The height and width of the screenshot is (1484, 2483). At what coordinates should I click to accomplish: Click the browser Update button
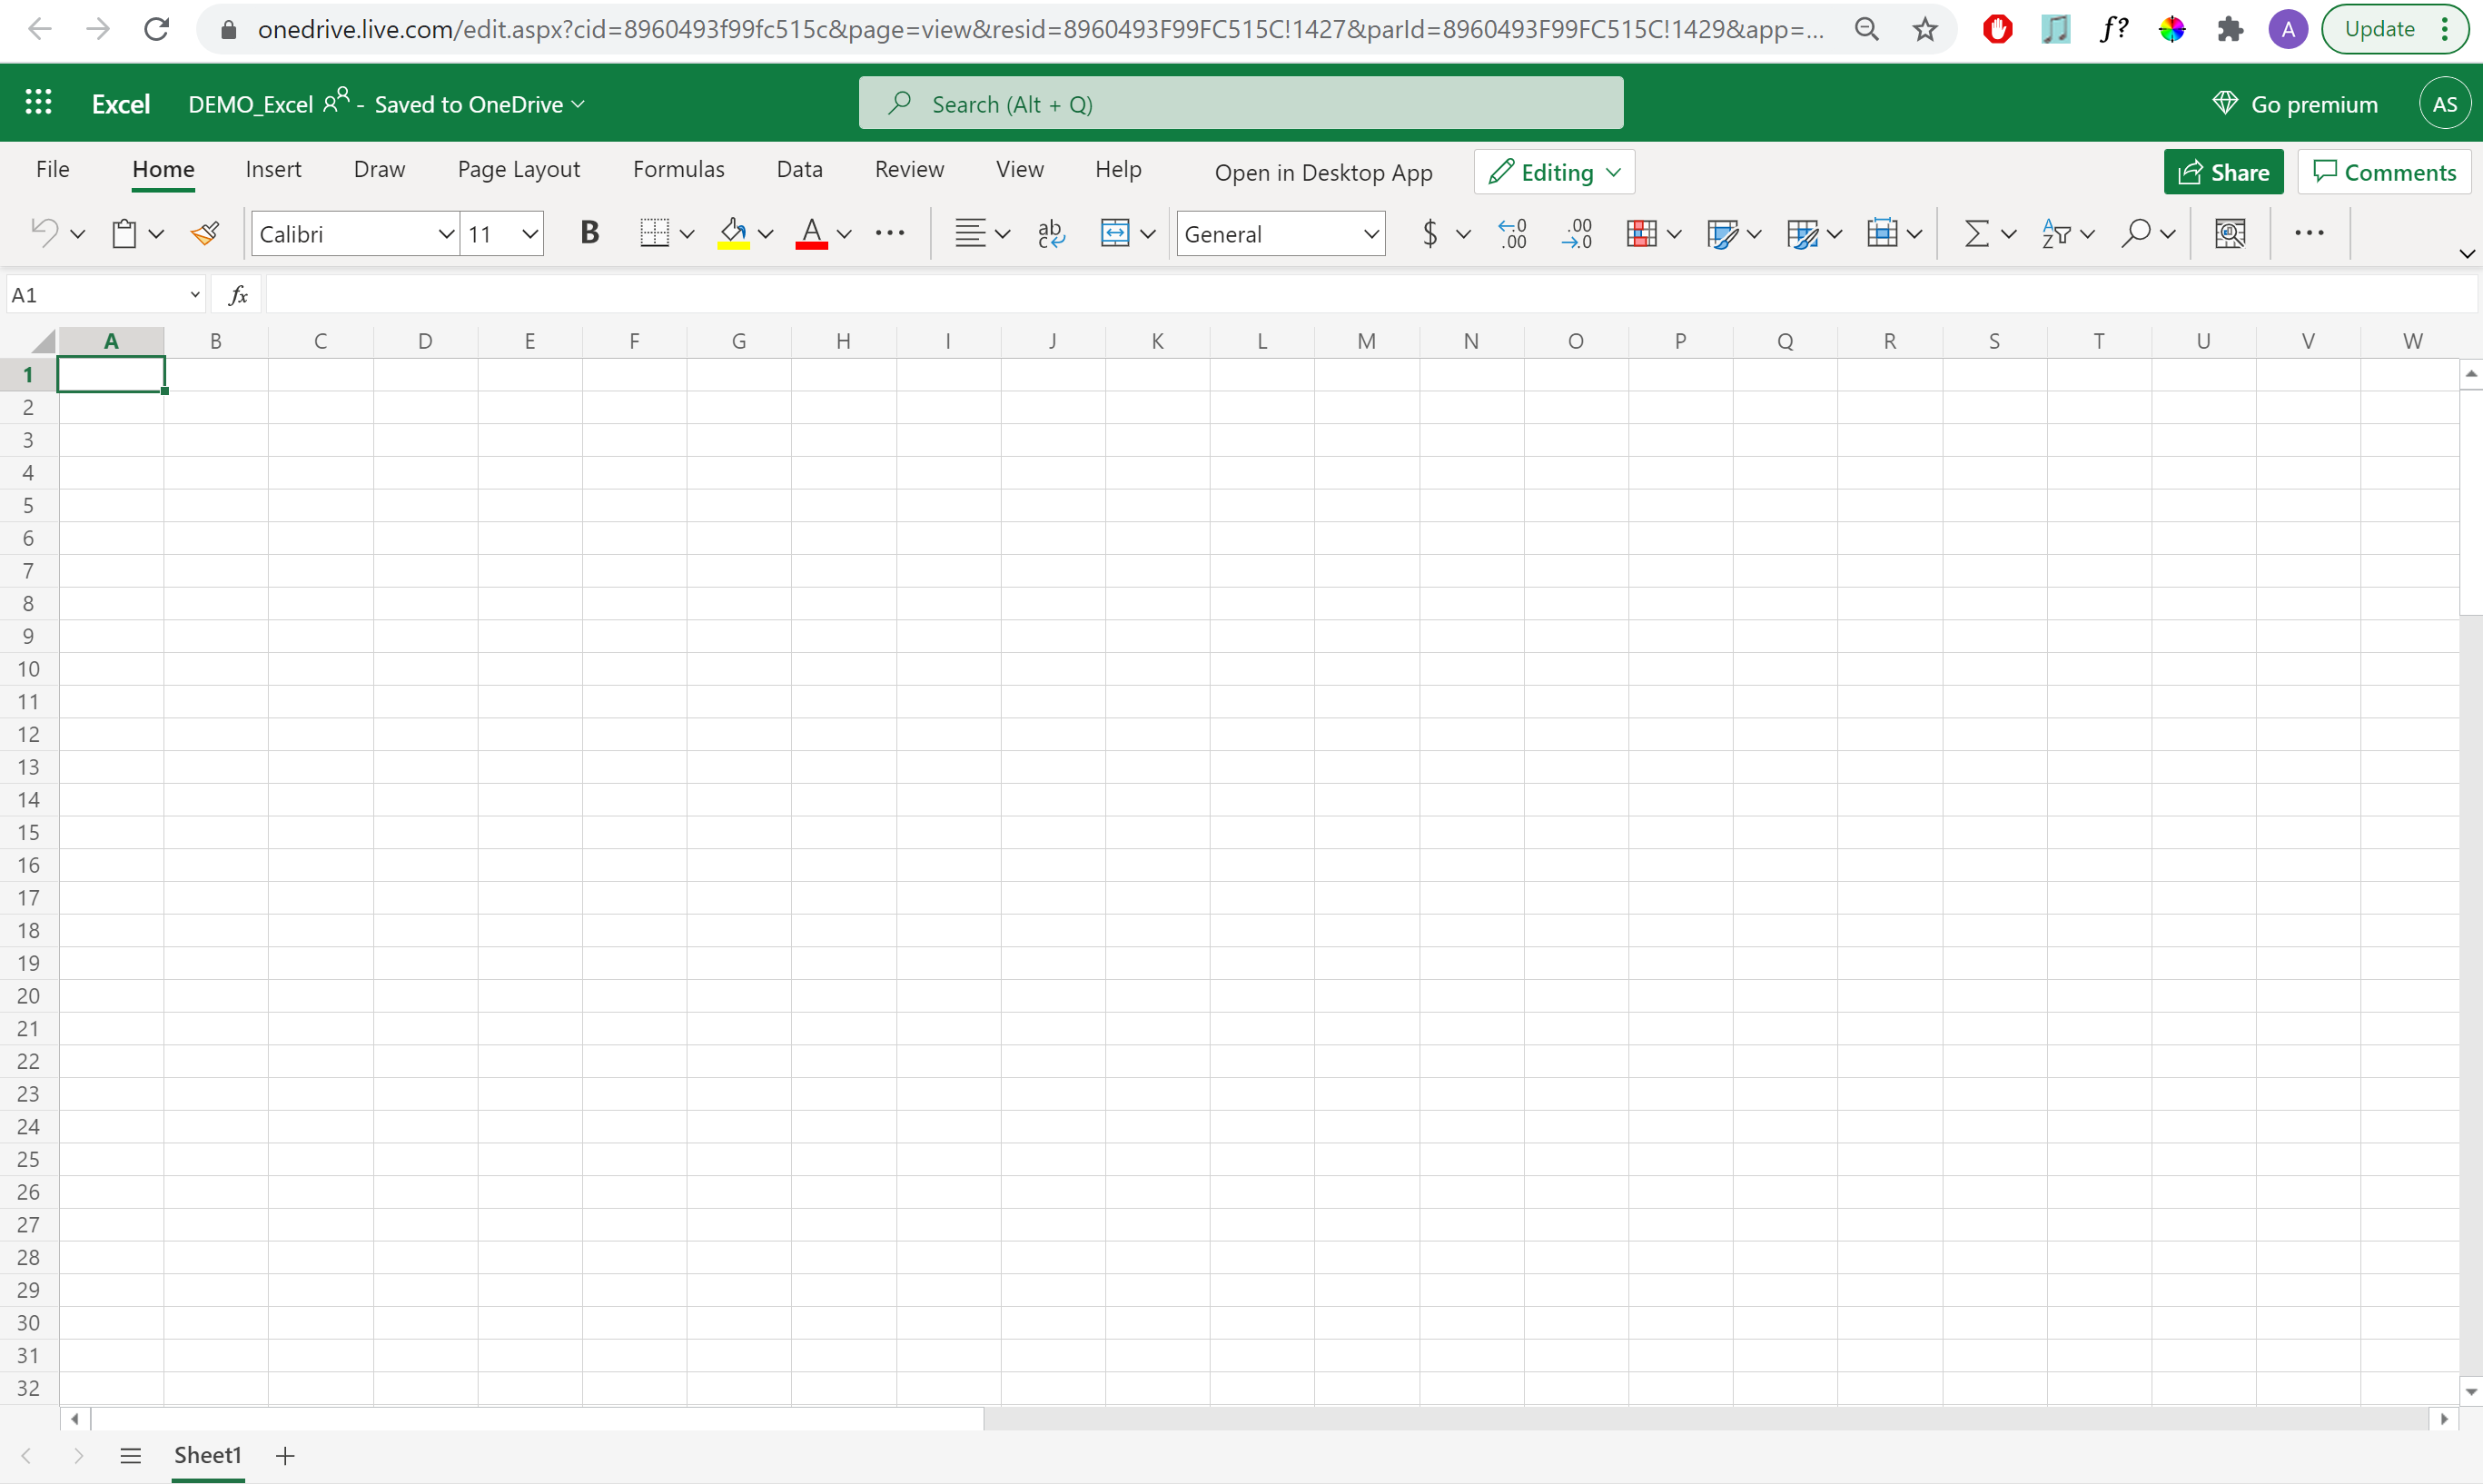coord(2396,29)
